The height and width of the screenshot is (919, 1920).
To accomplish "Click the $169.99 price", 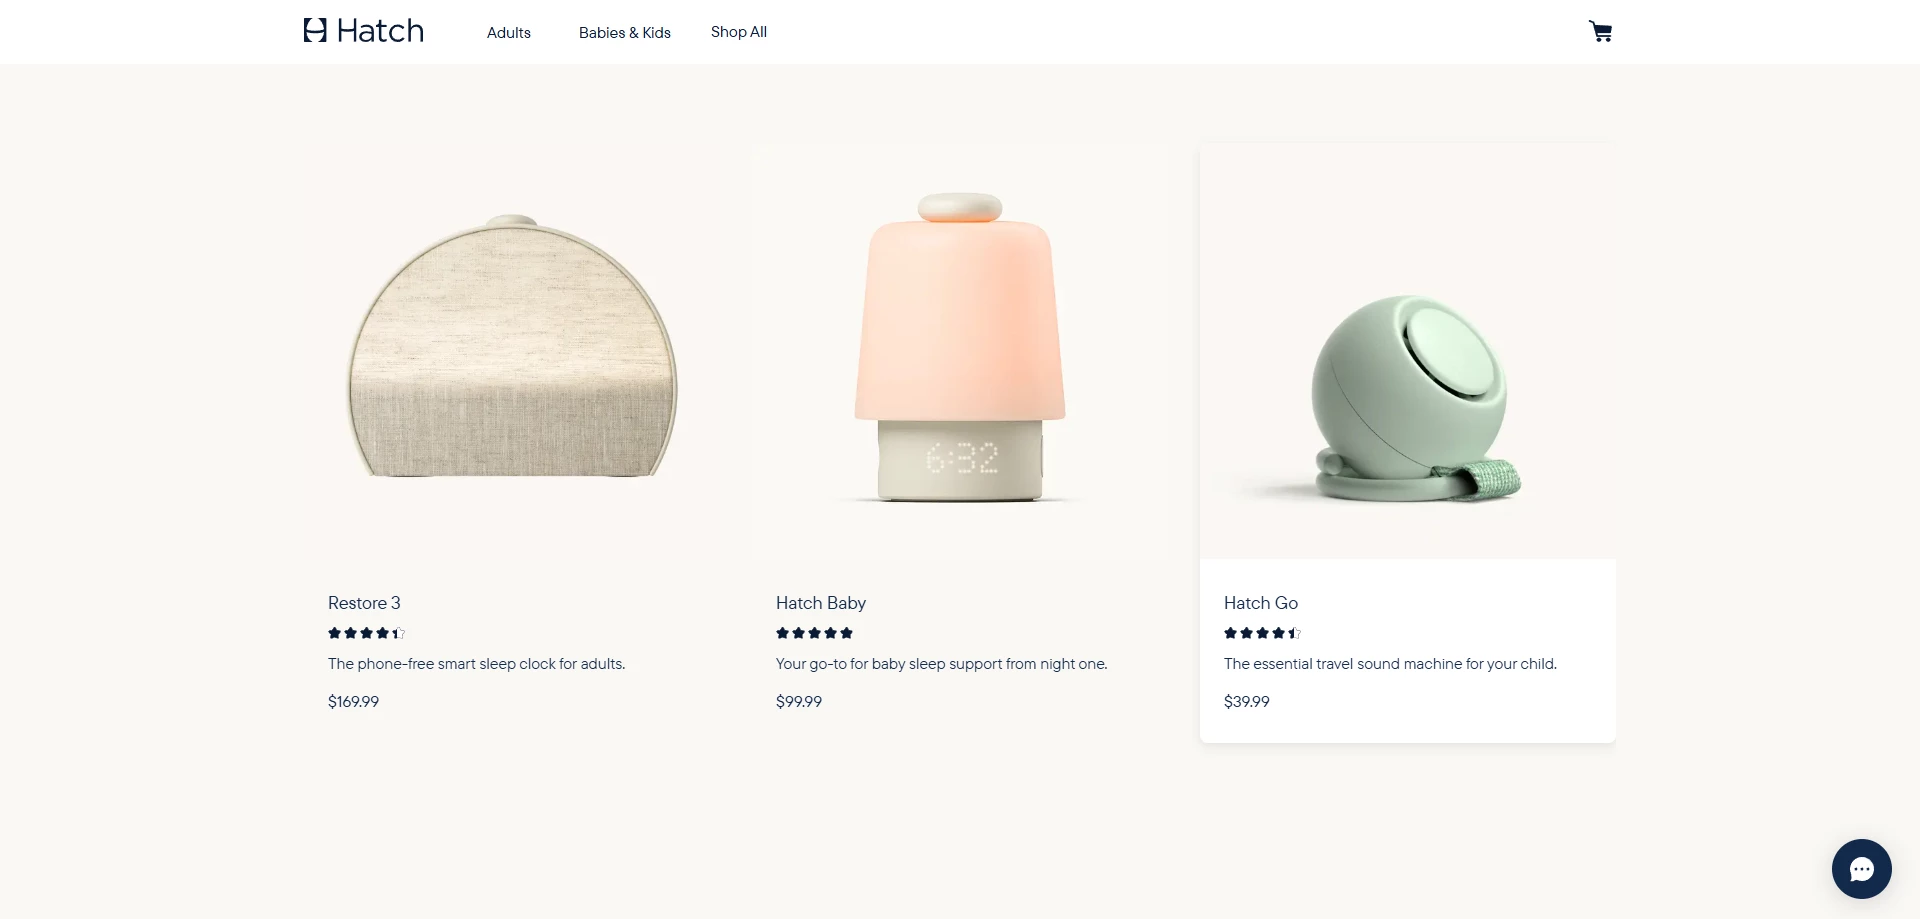I will coord(353,702).
